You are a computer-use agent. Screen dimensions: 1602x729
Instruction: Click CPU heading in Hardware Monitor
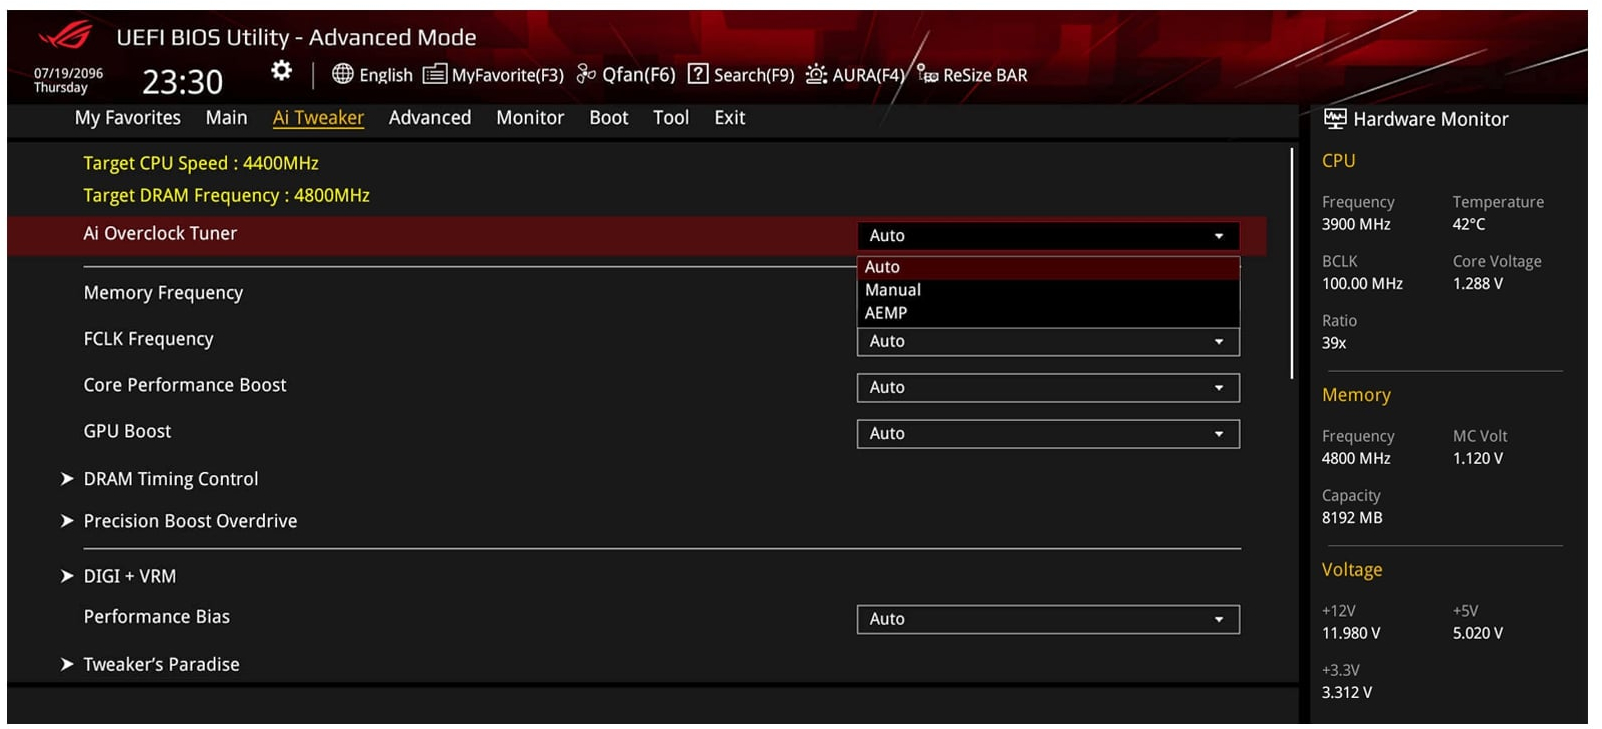(1339, 161)
